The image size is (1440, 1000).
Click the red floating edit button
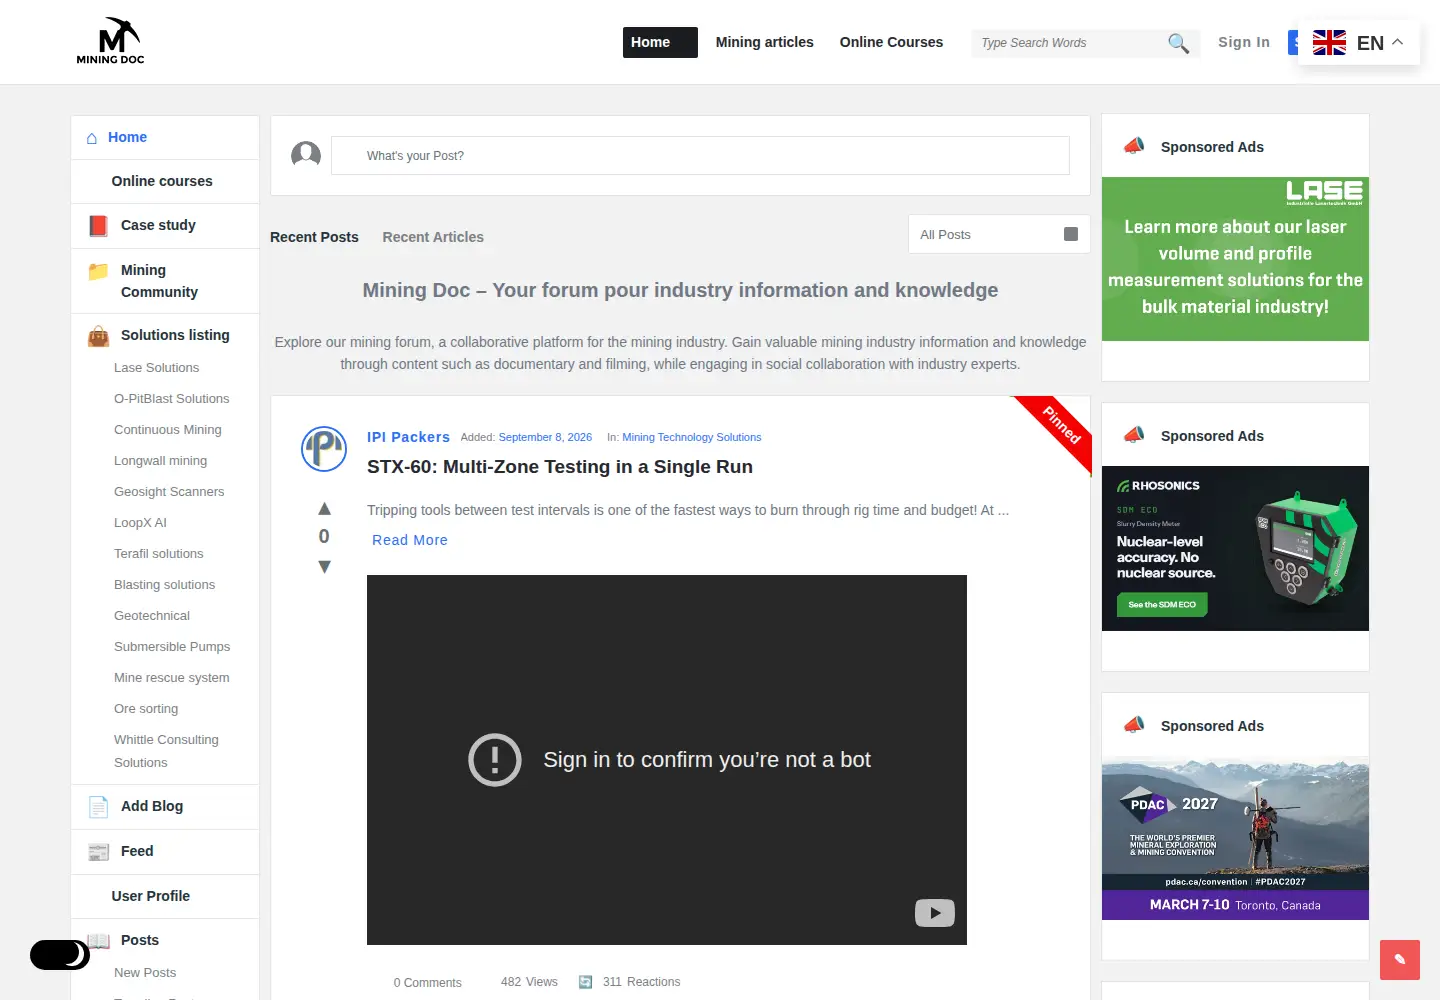[1400, 960]
